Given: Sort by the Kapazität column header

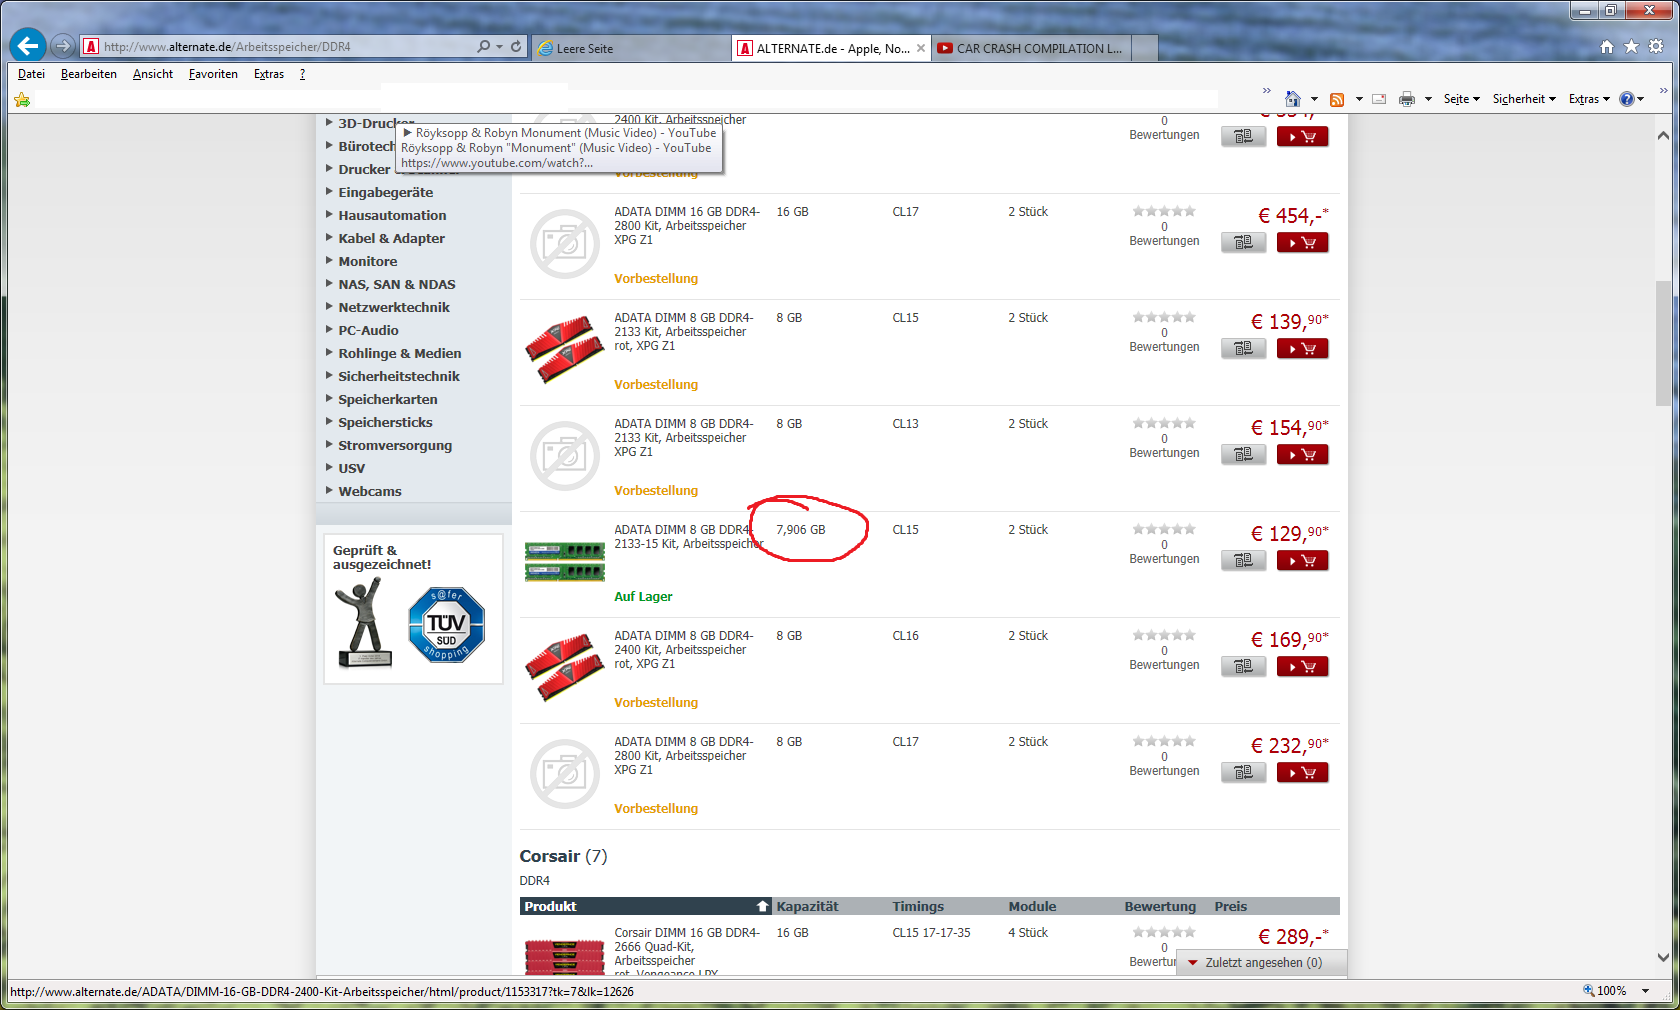Looking at the screenshot, I should tap(807, 906).
